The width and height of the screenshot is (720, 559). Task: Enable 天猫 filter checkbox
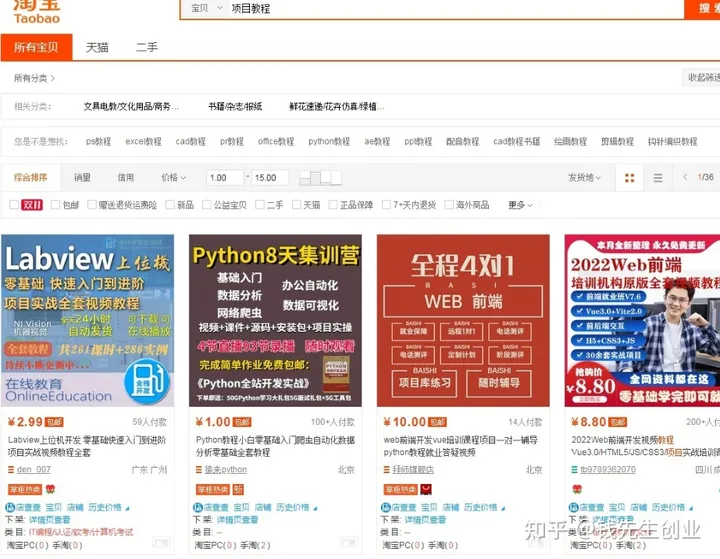pos(297,204)
